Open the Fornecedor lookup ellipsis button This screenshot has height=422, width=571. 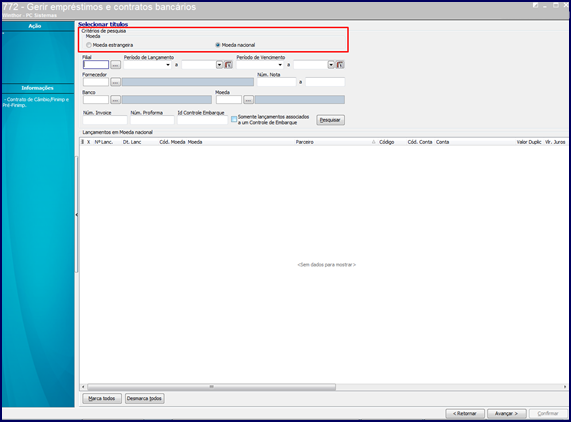115,82
